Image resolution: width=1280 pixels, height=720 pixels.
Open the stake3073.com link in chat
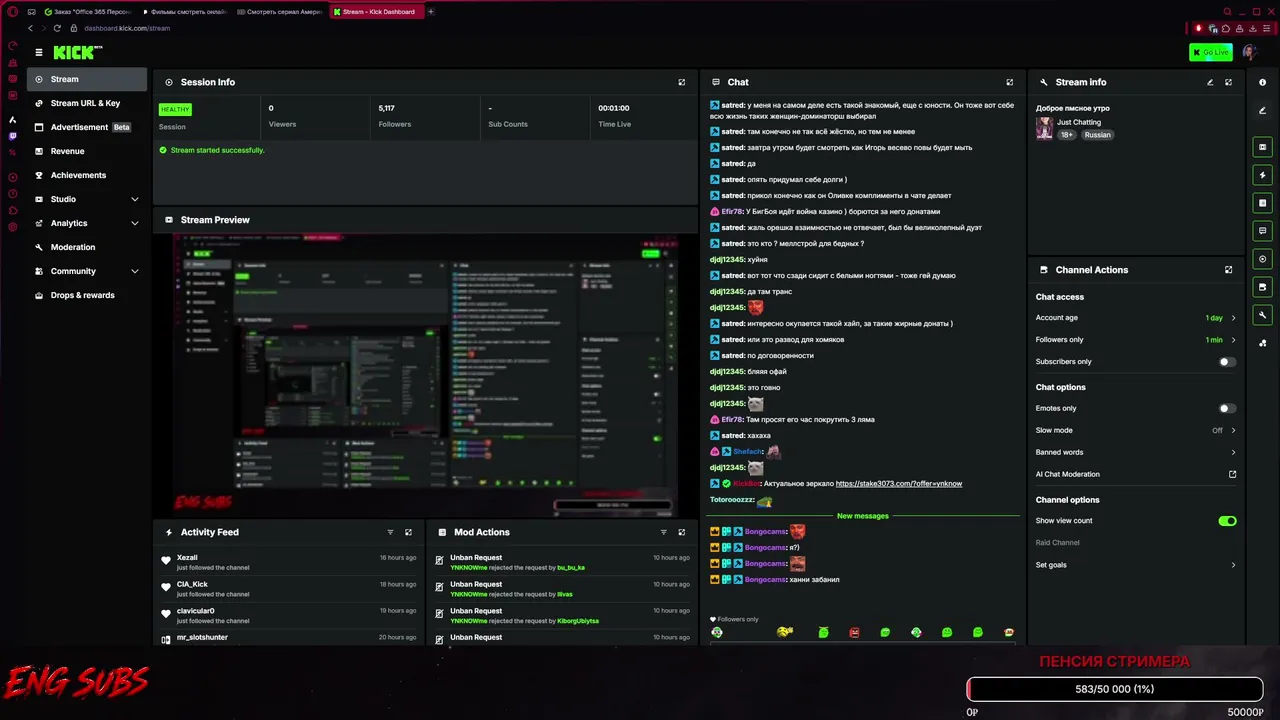[898, 484]
